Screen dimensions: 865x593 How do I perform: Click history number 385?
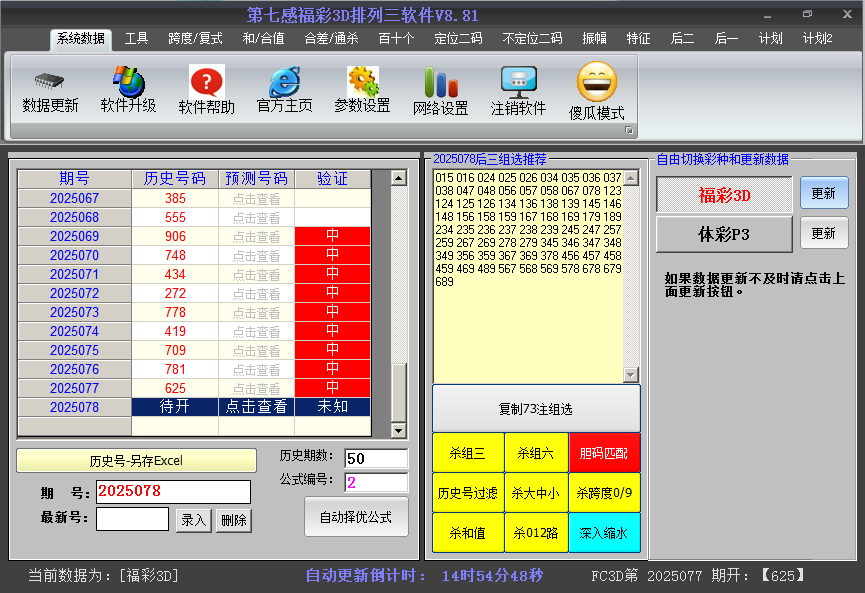[175, 199]
